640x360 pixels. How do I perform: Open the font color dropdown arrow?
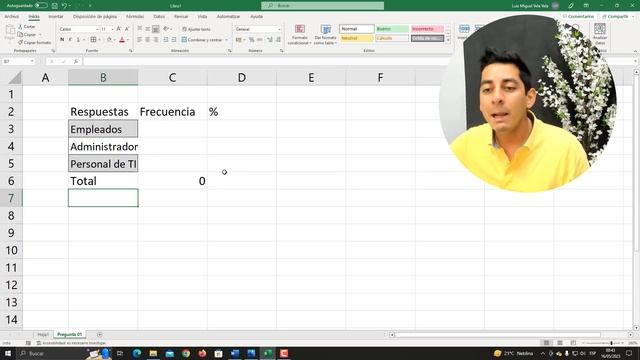pos(128,40)
